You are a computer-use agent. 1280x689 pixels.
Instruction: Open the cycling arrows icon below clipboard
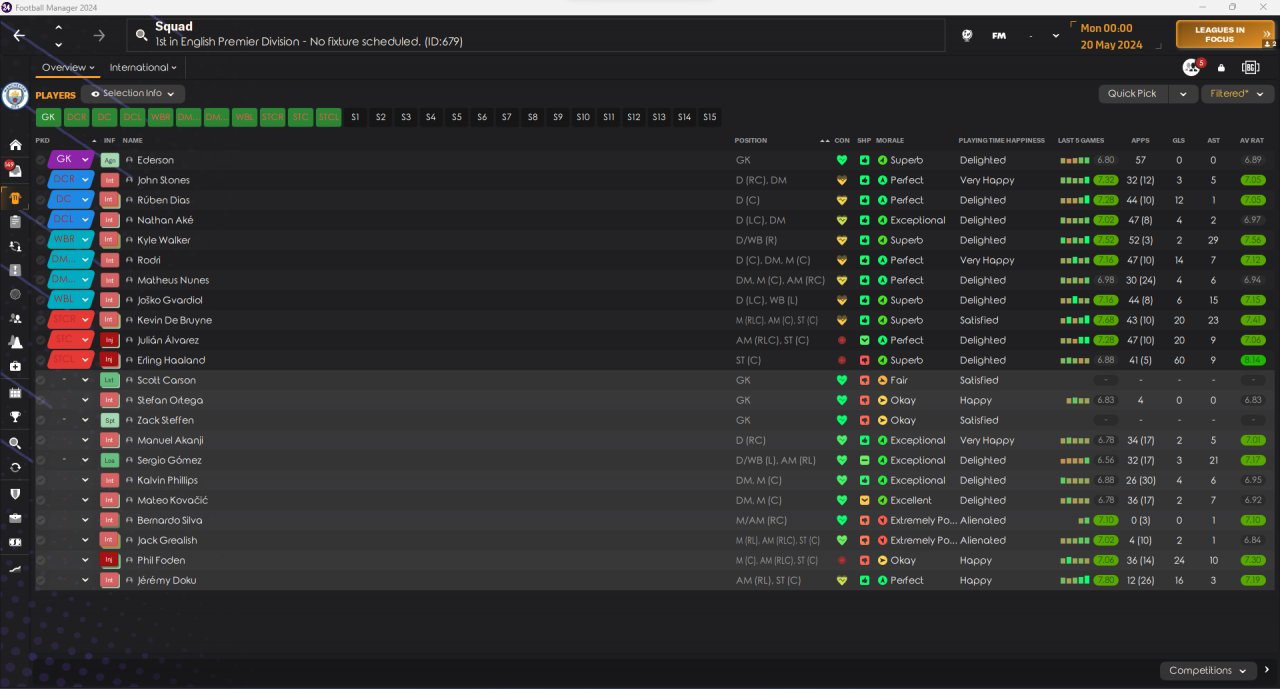point(15,246)
